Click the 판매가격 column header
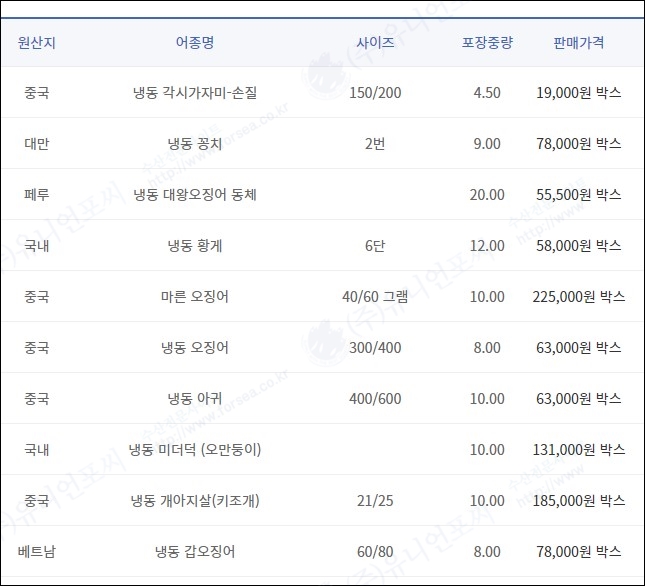 579,42
